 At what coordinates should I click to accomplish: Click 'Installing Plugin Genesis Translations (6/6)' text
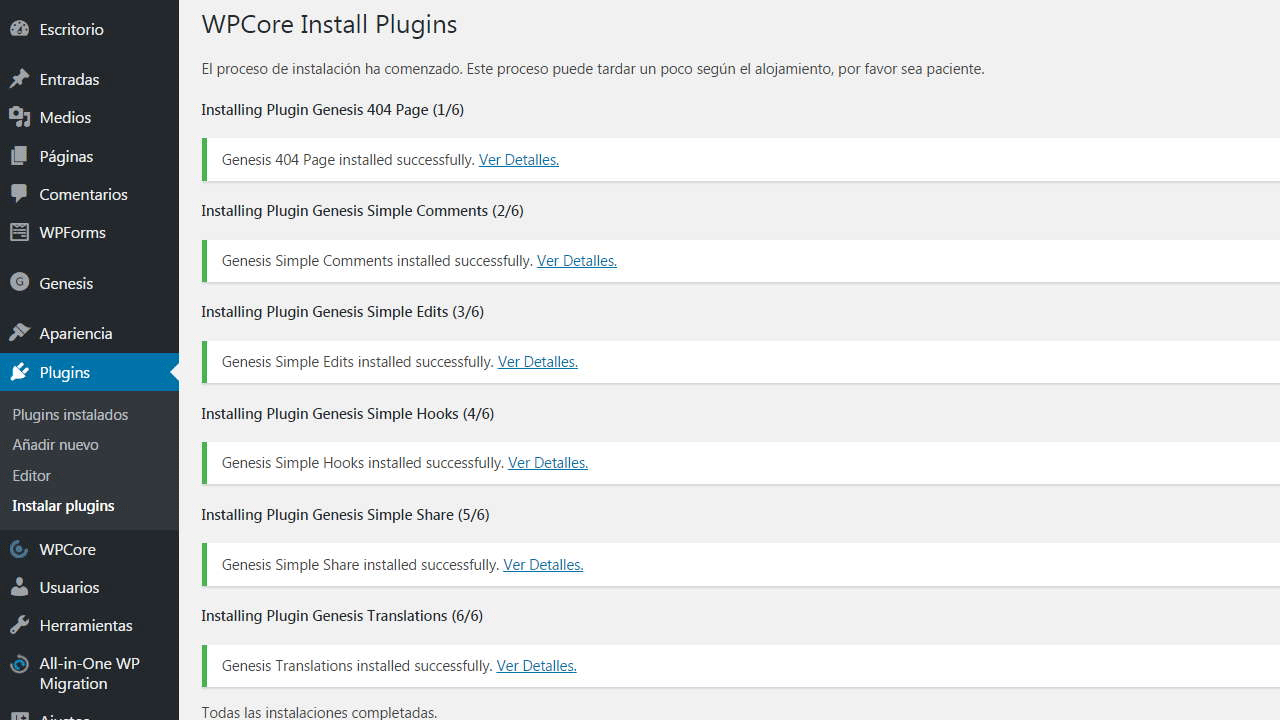tap(342, 616)
